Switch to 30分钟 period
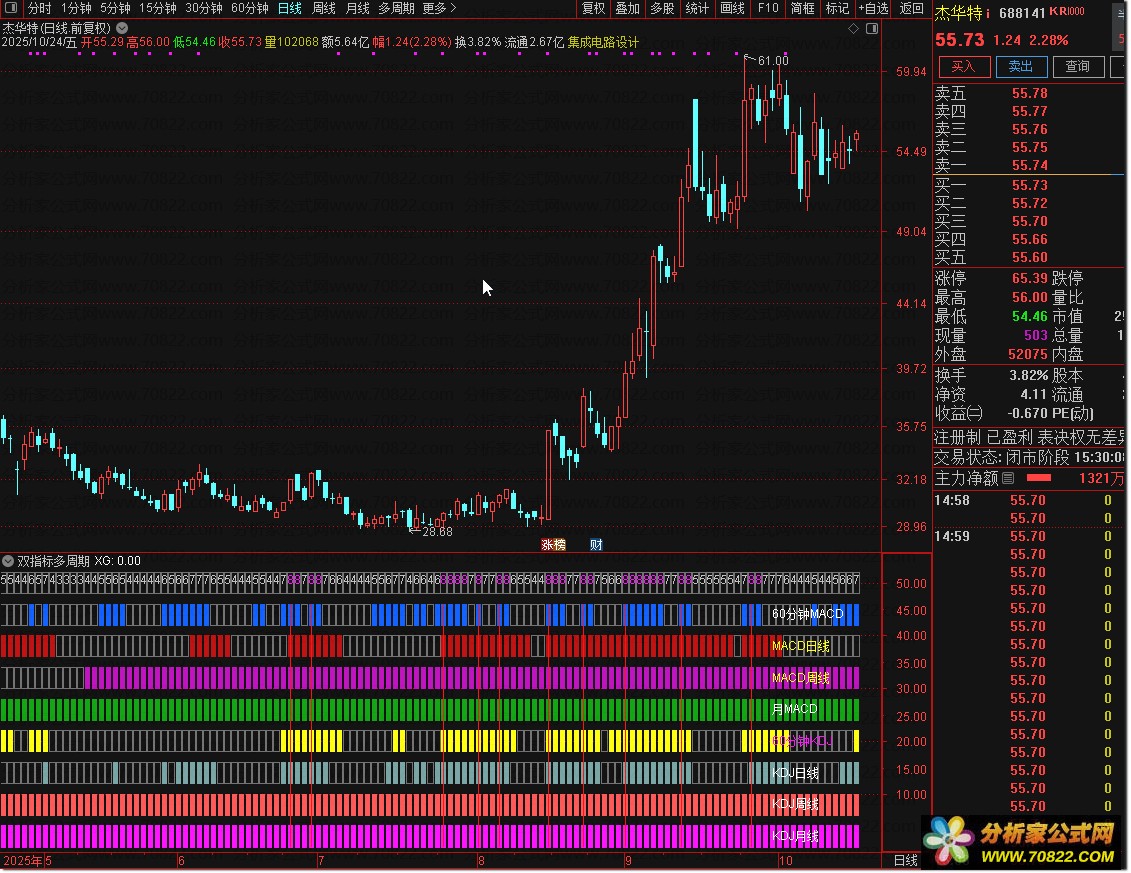 tap(203, 8)
